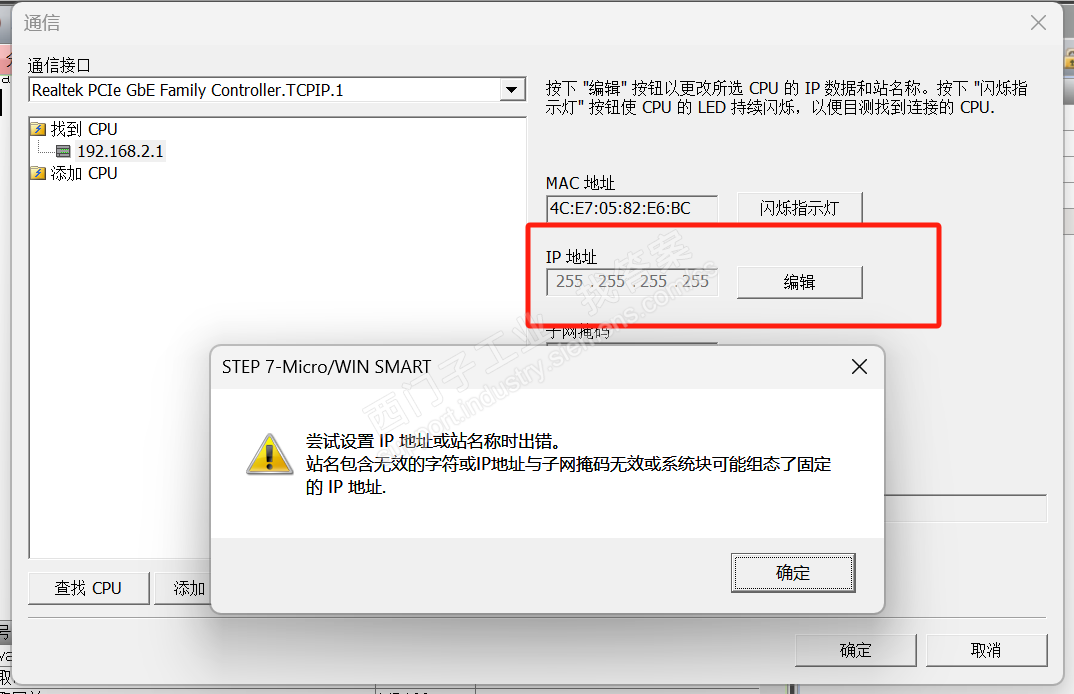Select the 192.168.2.1 CPU entry
This screenshot has height=694, width=1074.
coord(121,151)
